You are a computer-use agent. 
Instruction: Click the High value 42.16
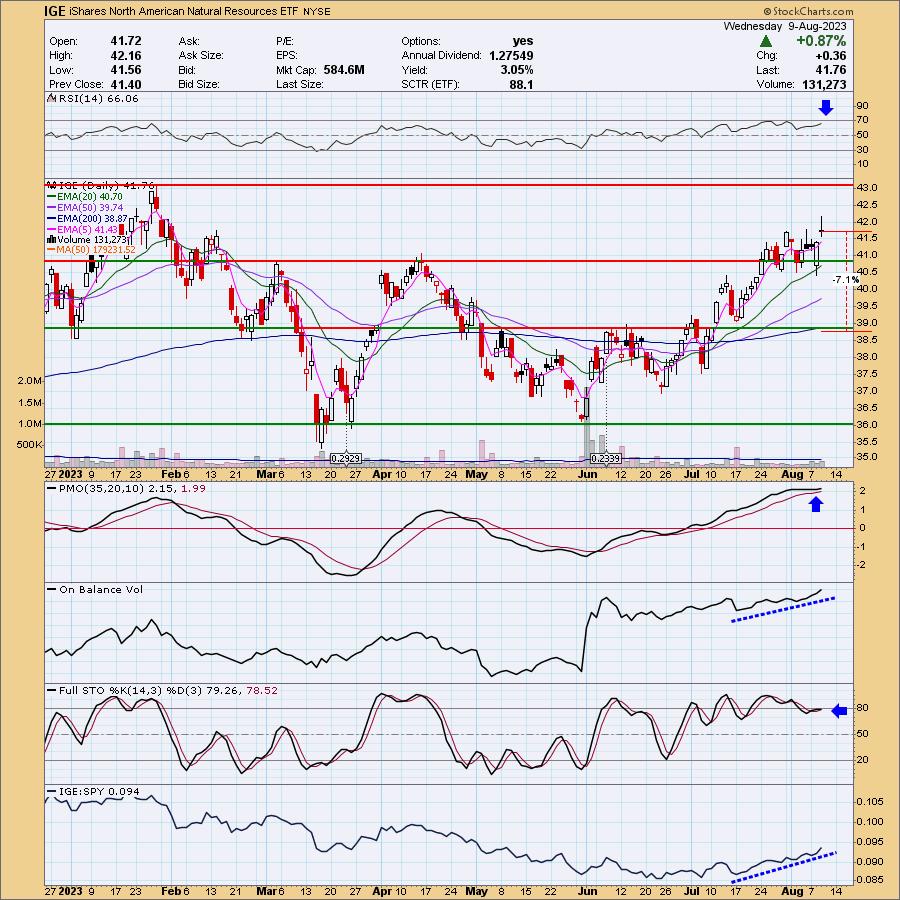click(x=126, y=56)
